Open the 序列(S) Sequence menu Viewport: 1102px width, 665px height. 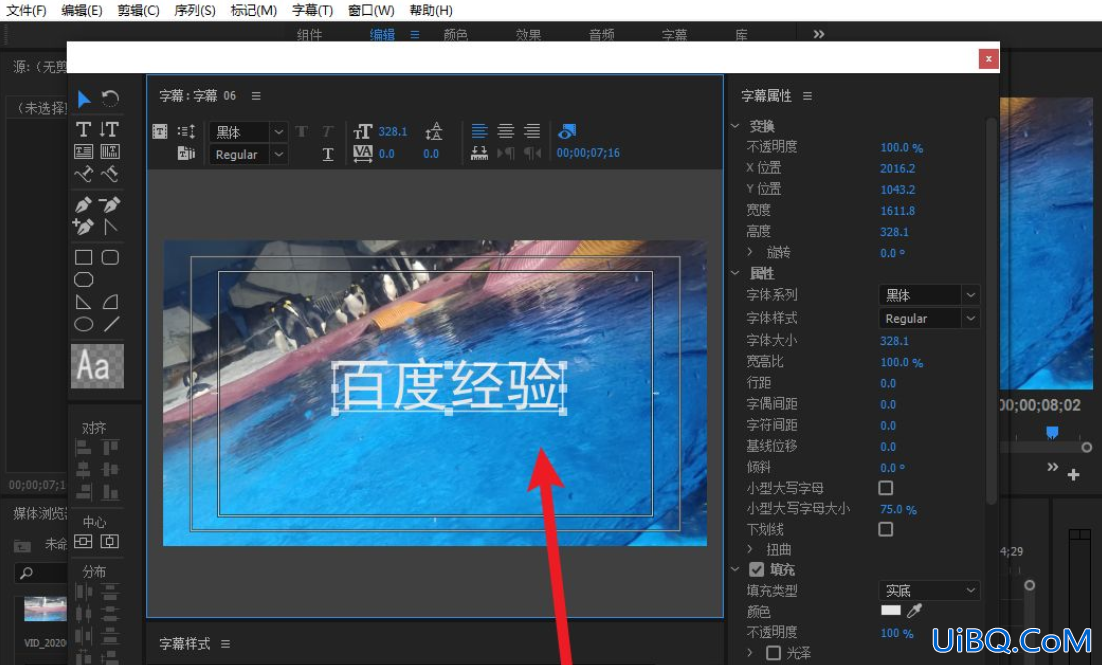pos(195,11)
